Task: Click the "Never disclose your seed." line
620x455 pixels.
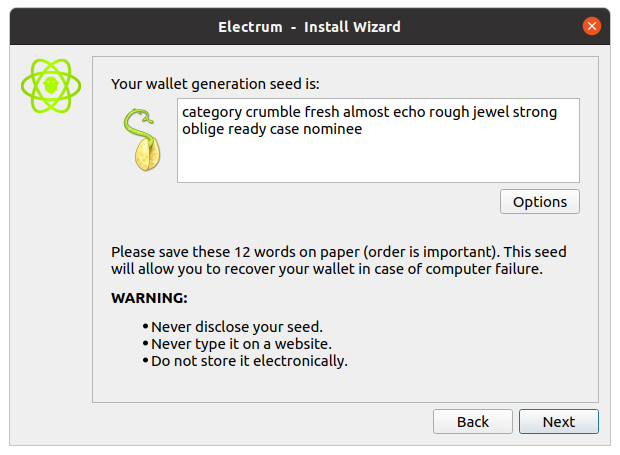Action: point(237,327)
